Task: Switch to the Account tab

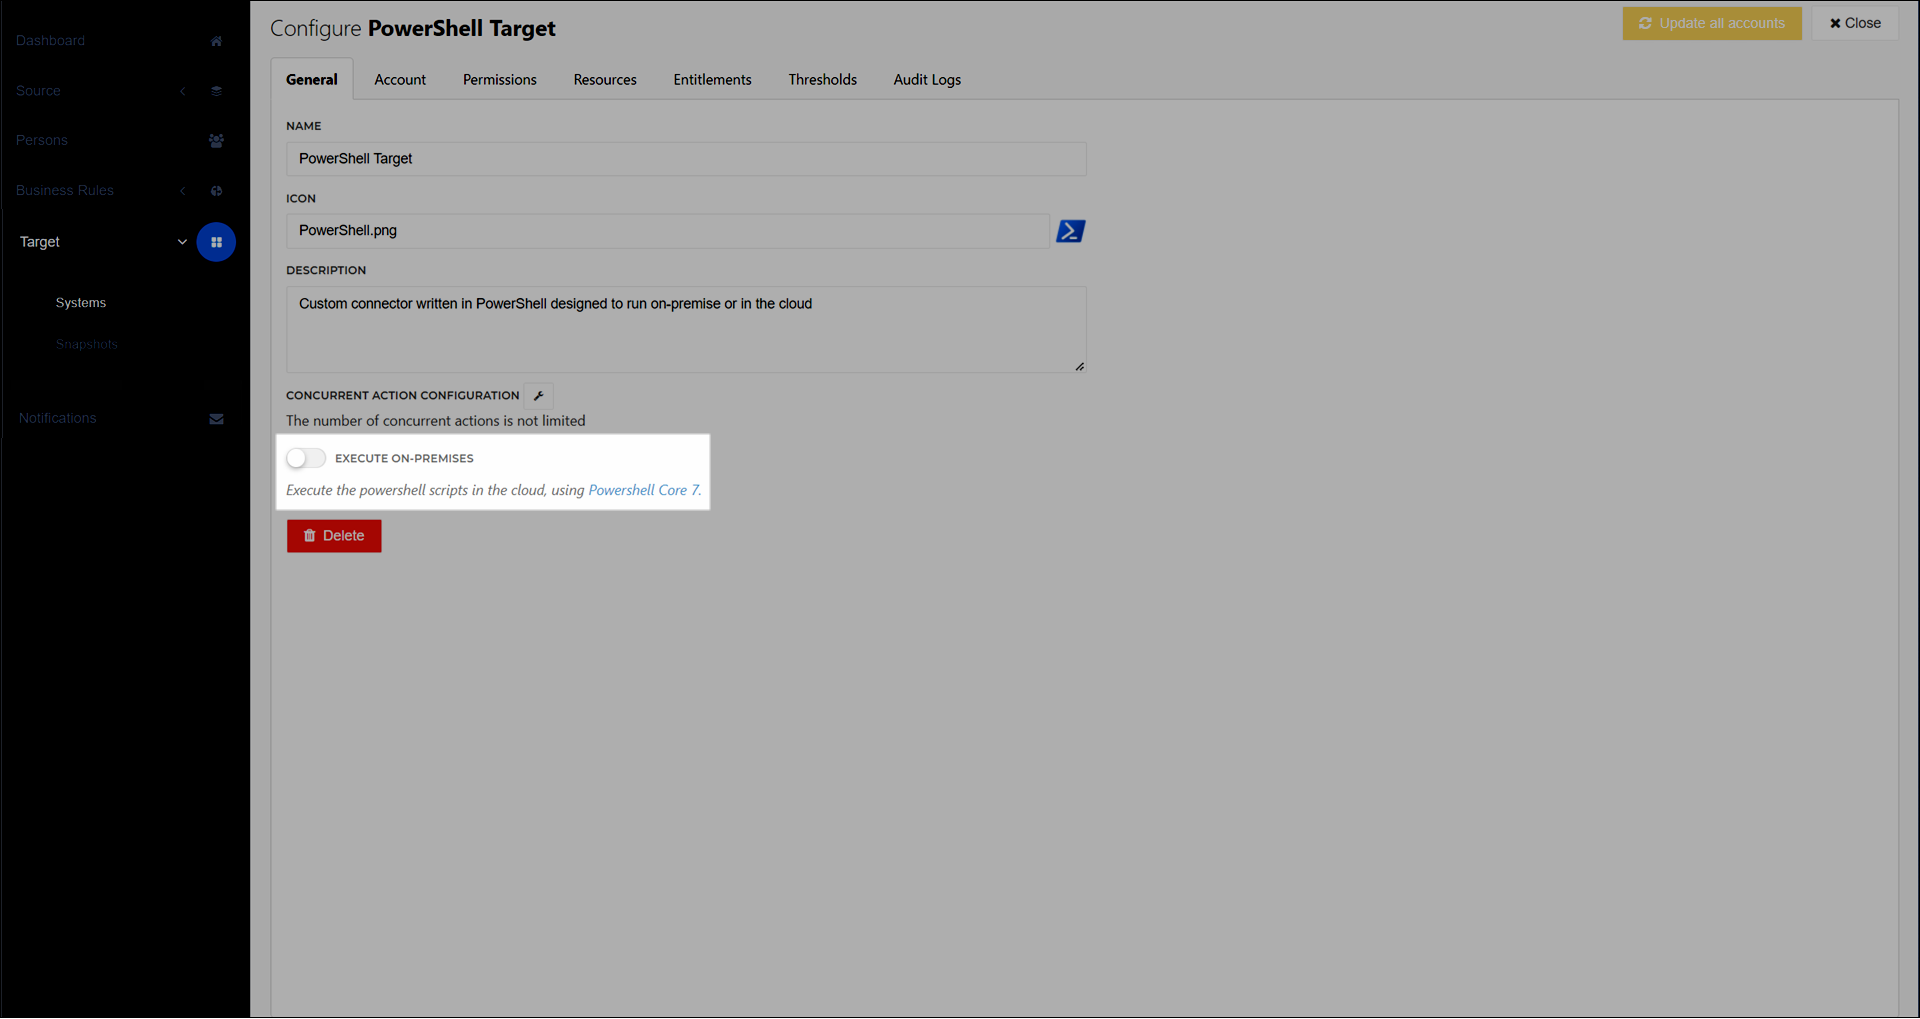Action: click(400, 80)
